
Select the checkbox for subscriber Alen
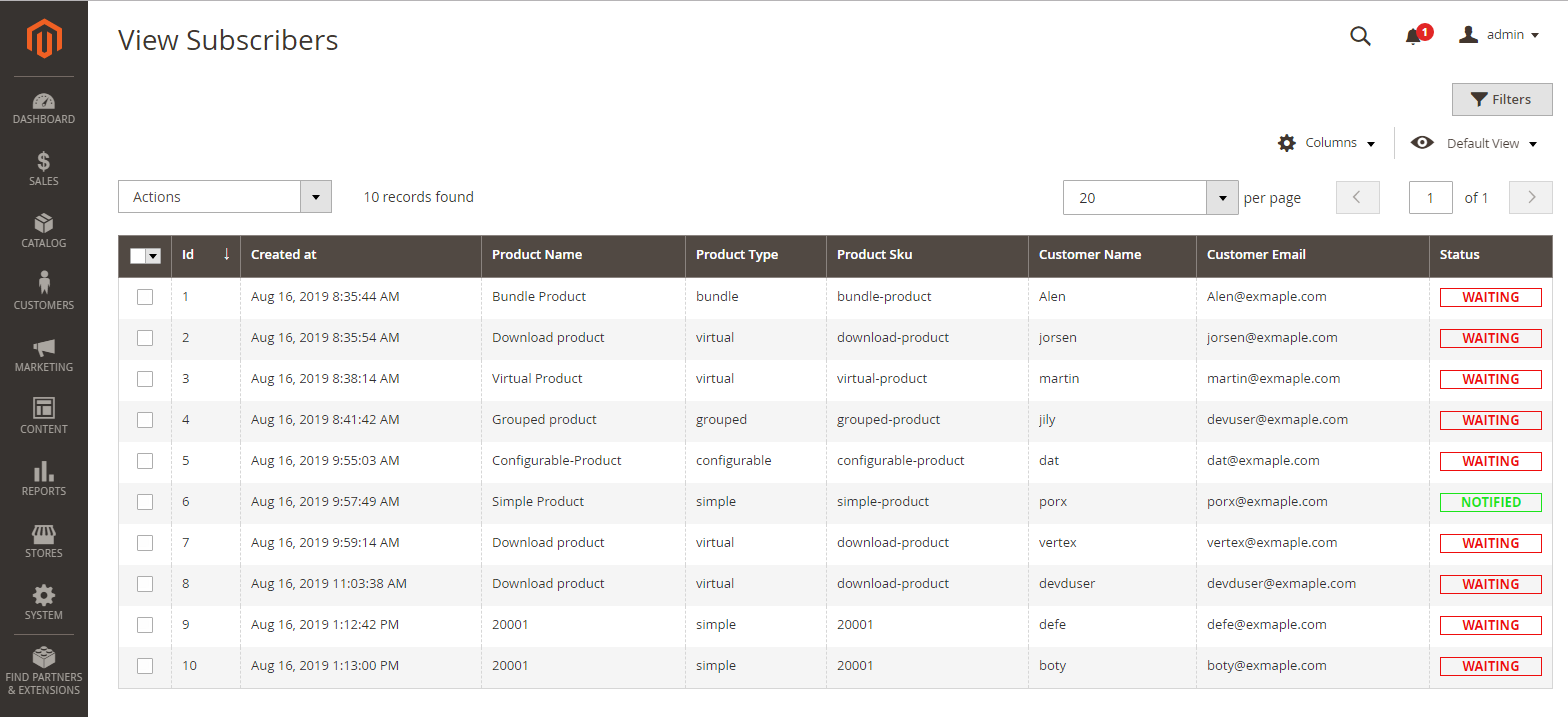click(145, 297)
